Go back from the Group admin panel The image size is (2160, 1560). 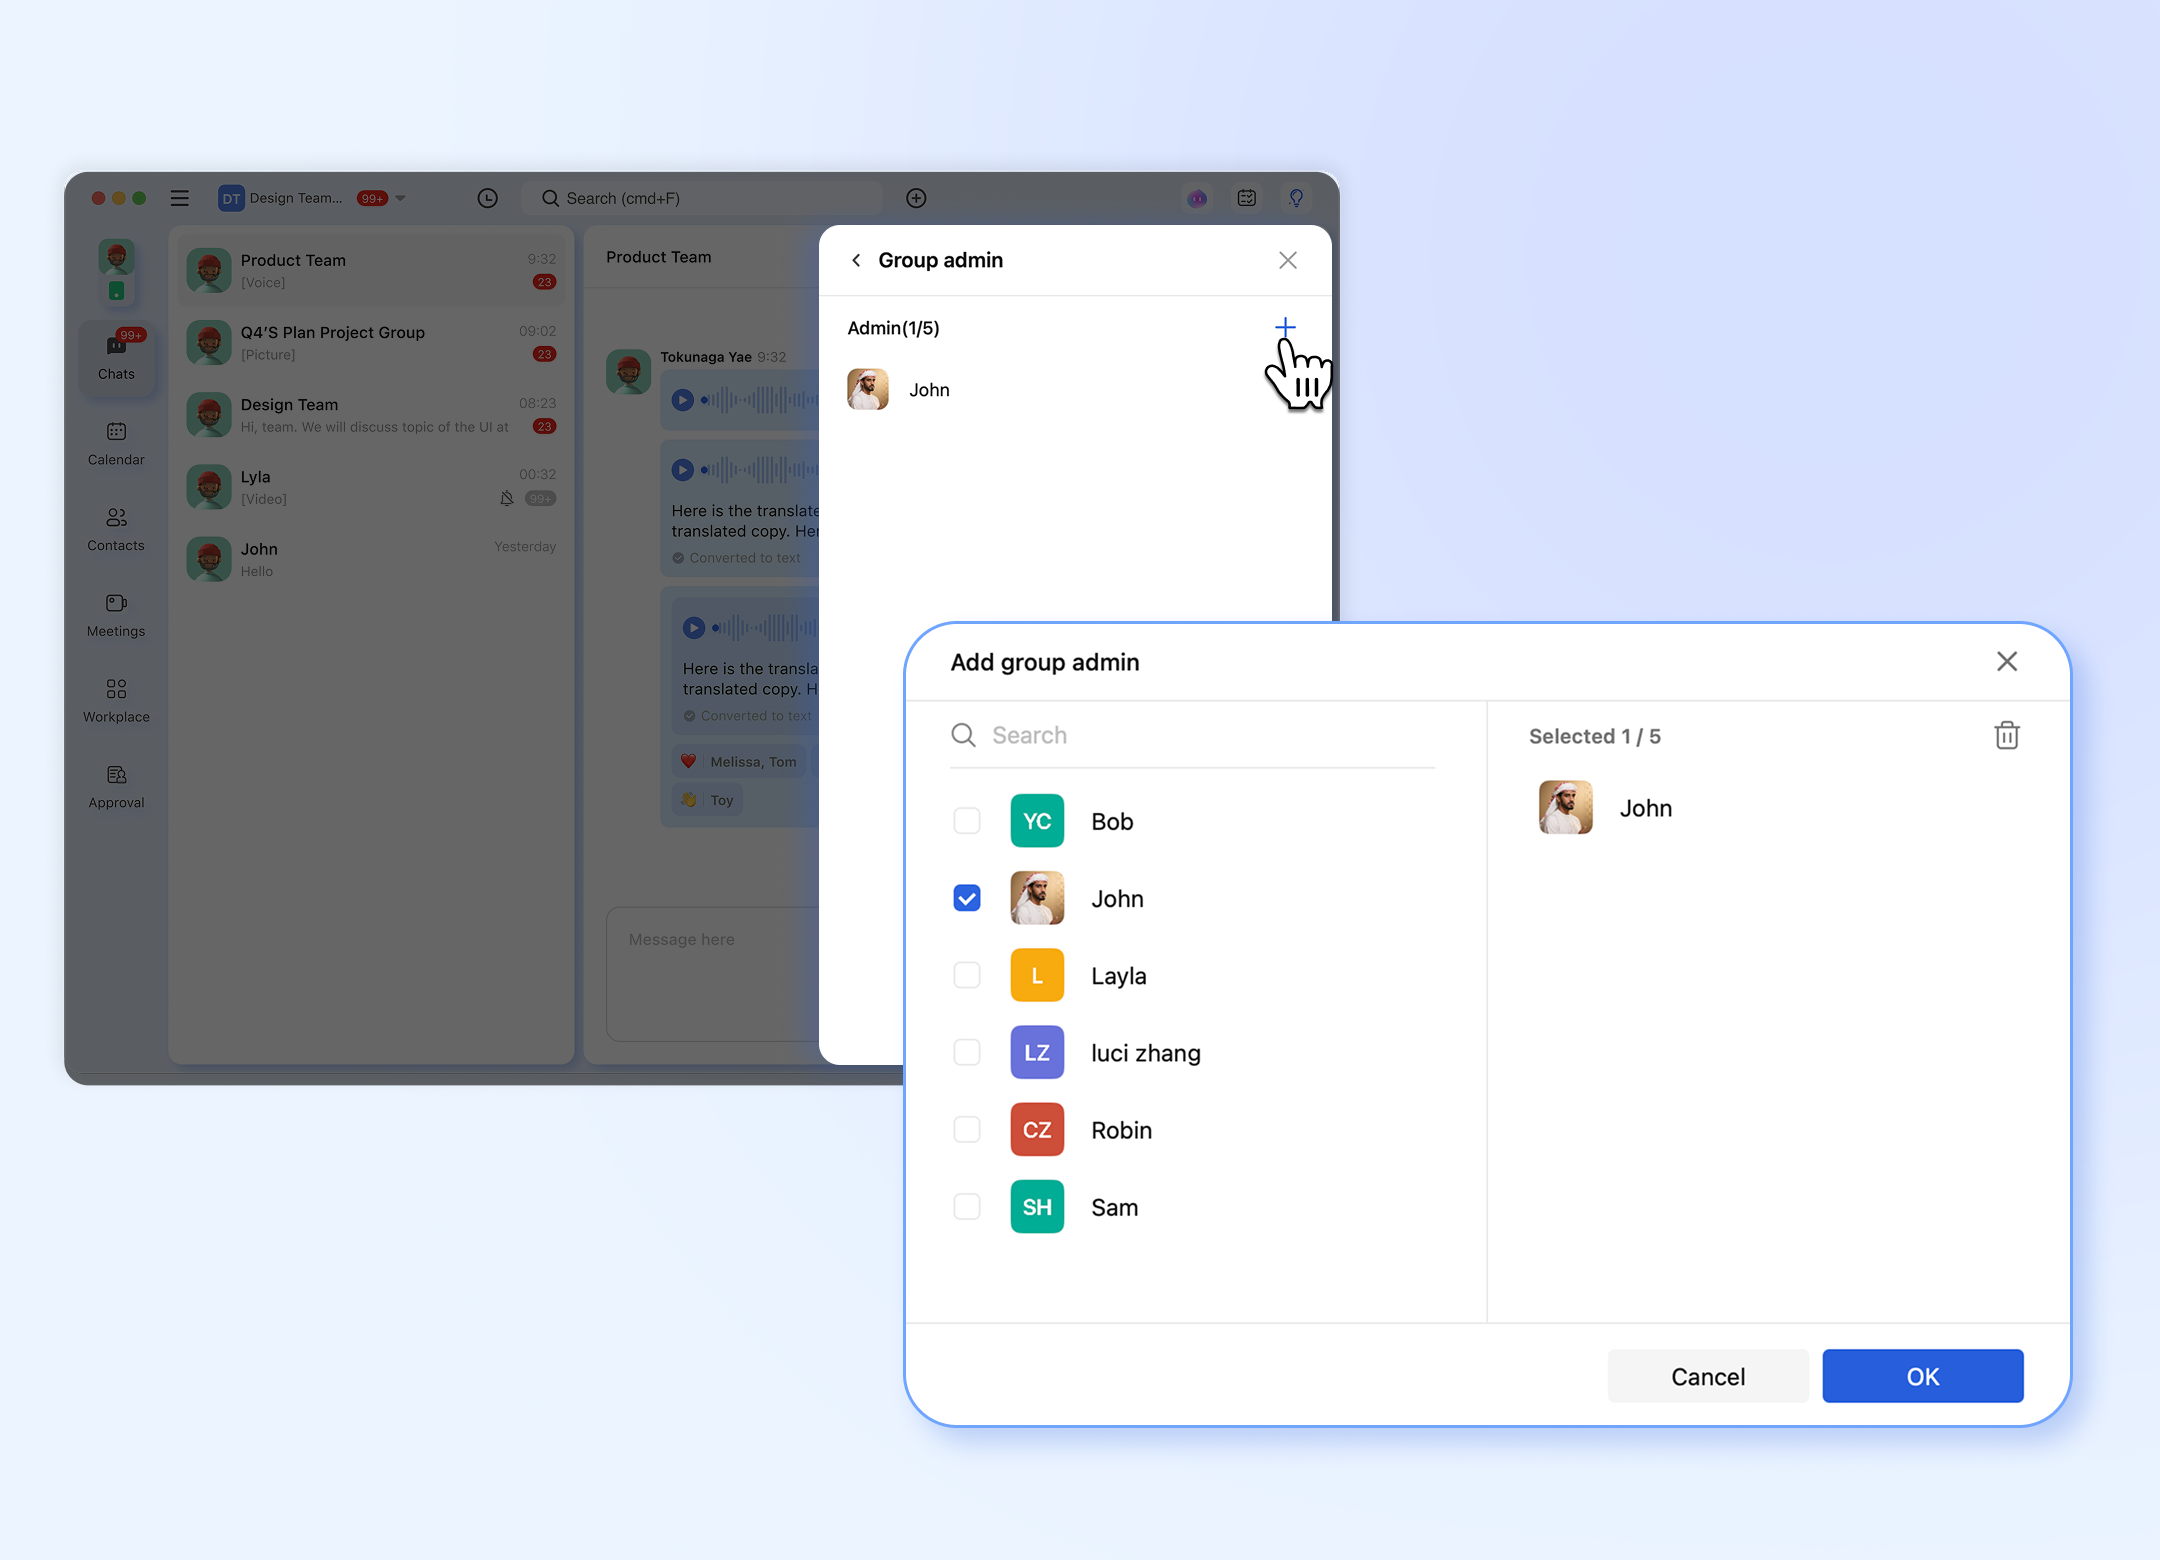point(856,260)
